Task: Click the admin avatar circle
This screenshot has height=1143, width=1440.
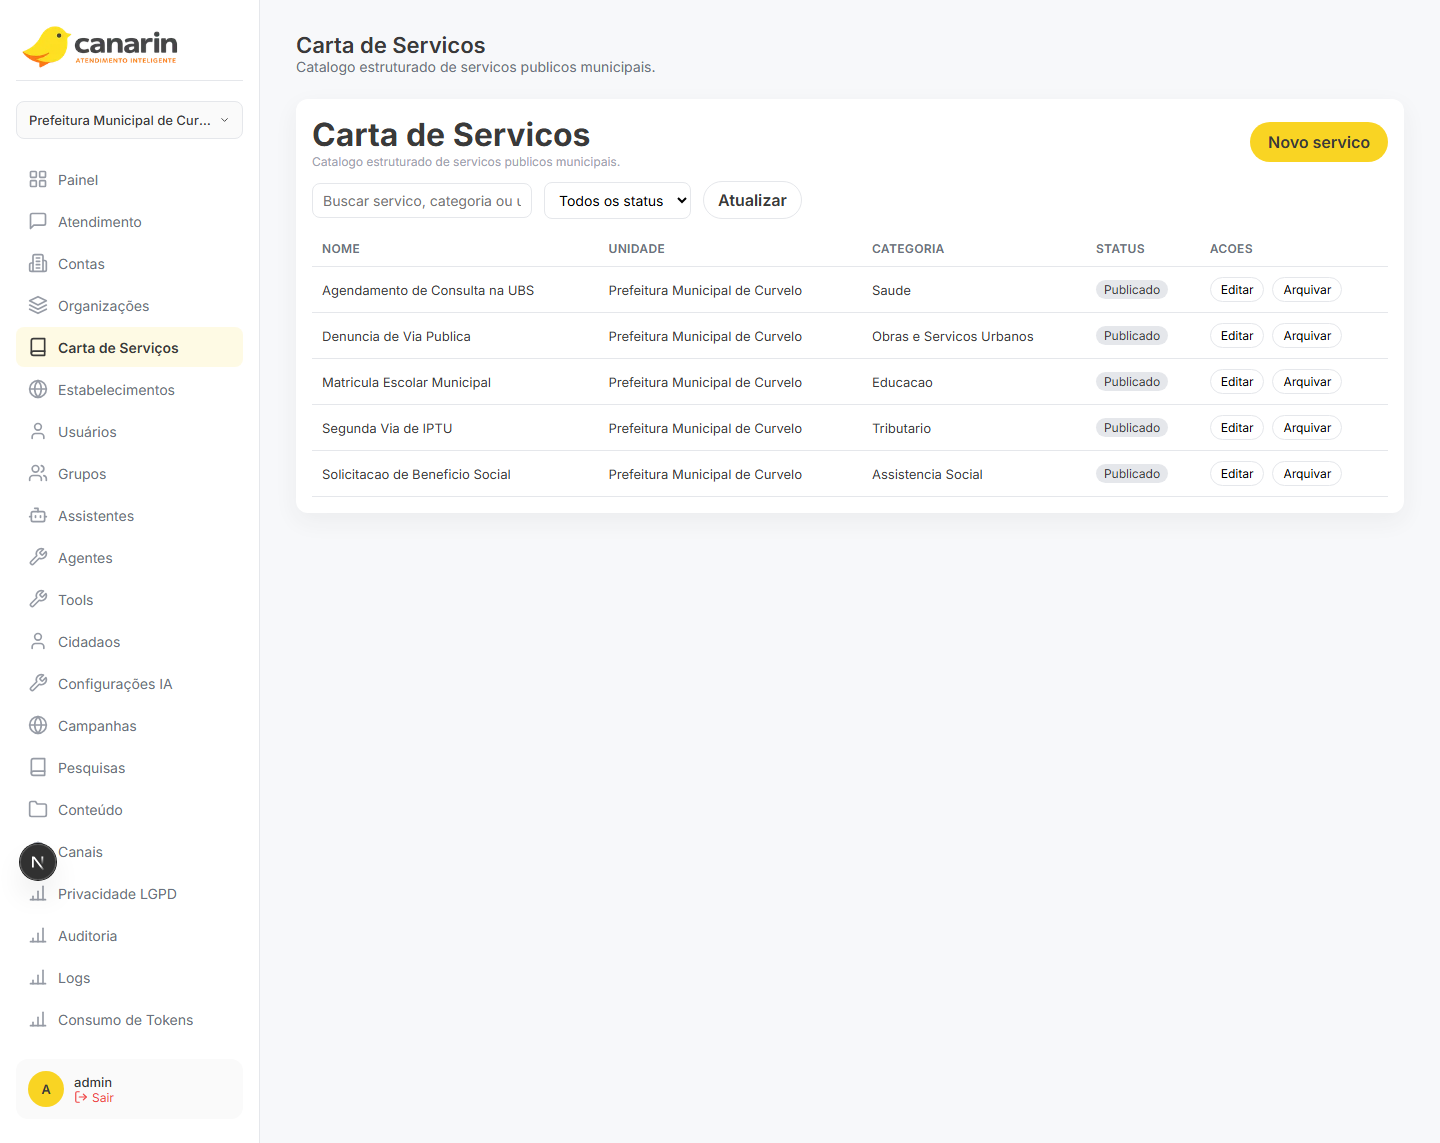Action: (46, 1089)
